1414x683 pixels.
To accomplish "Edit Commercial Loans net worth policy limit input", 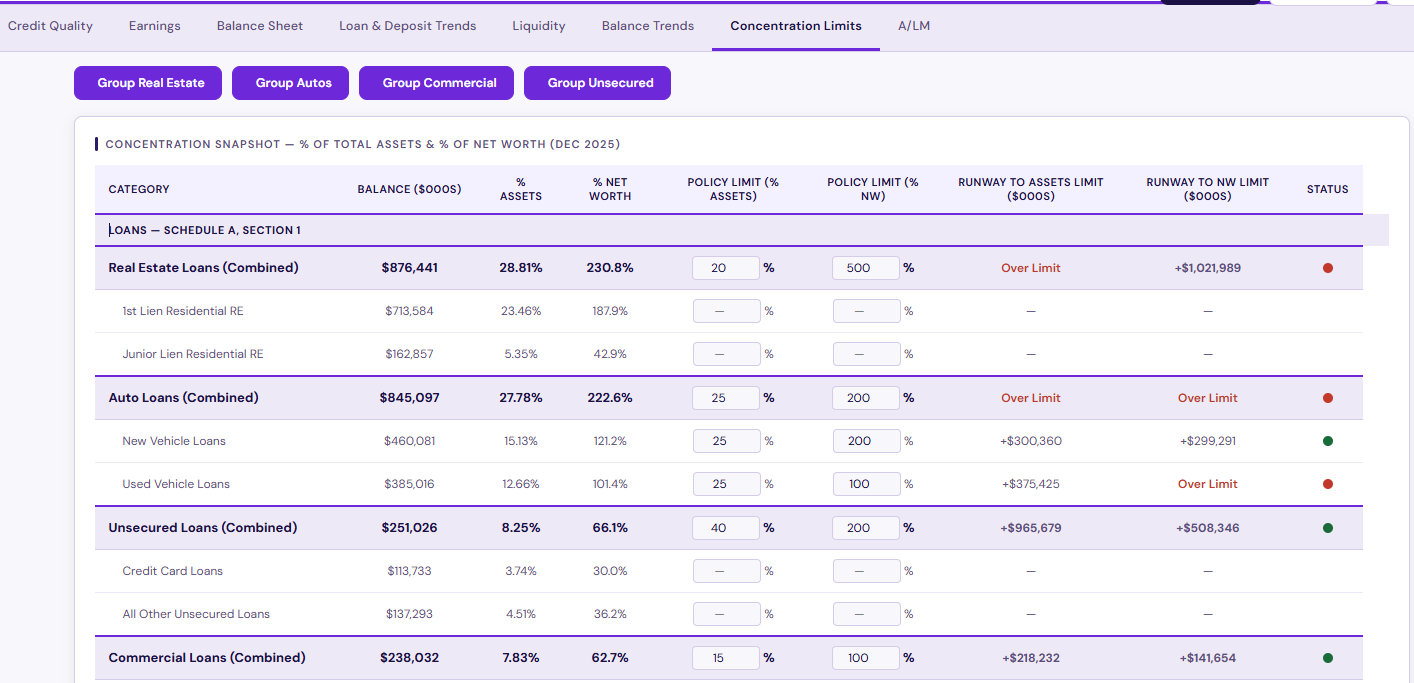I will pyautogui.click(x=865, y=658).
